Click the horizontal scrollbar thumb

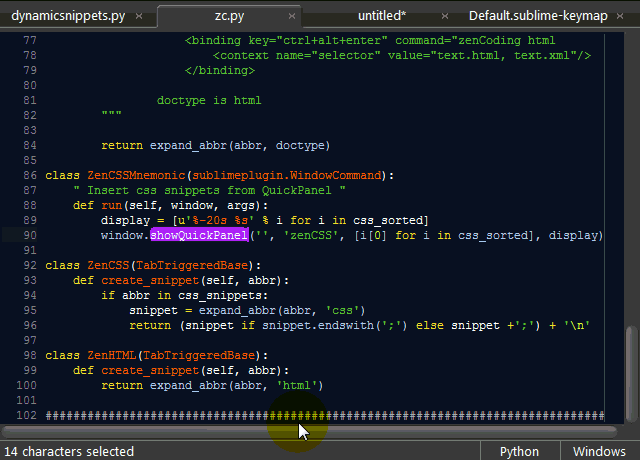[300, 431]
